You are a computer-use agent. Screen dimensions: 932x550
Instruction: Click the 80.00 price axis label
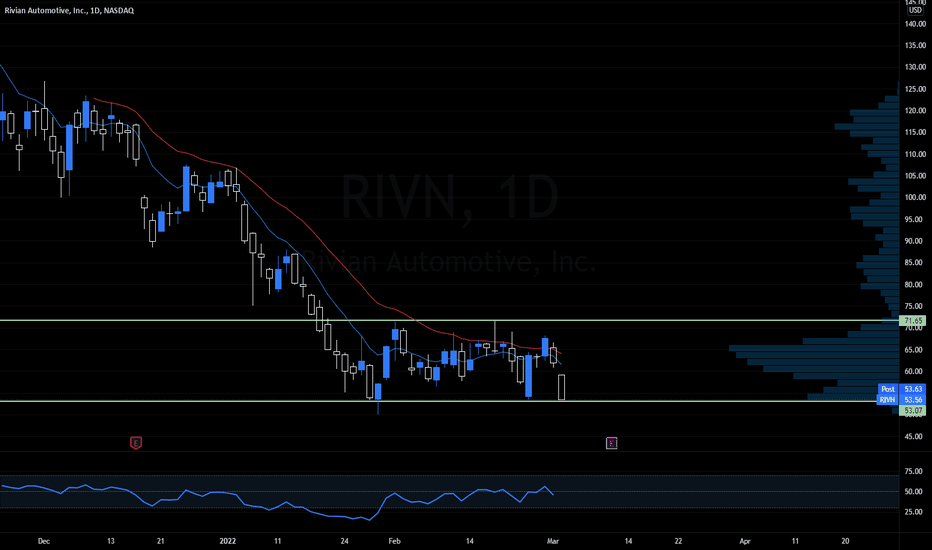[915, 284]
